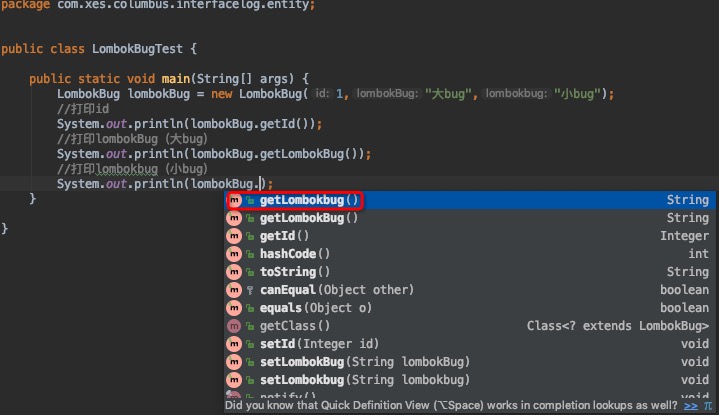Viewport: 719px width, 415px height.
Task: Click greyed method icon beside getClass()
Action: click(x=234, y=326)
